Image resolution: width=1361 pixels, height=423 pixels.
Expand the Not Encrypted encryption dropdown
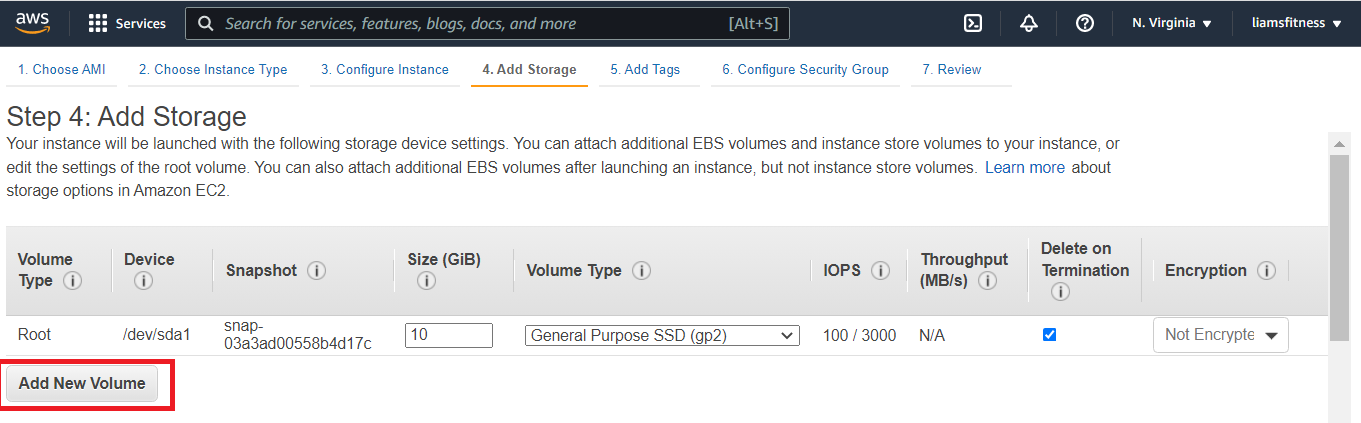(1220, 335)
